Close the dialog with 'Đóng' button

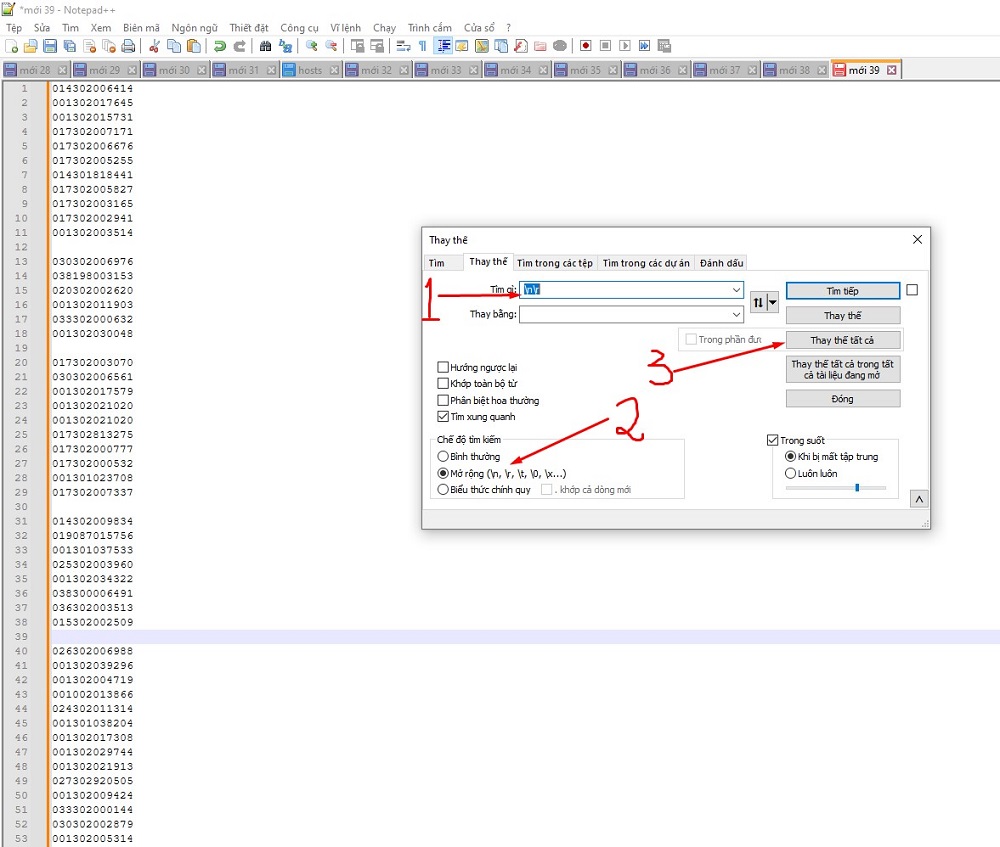(843, 399)
